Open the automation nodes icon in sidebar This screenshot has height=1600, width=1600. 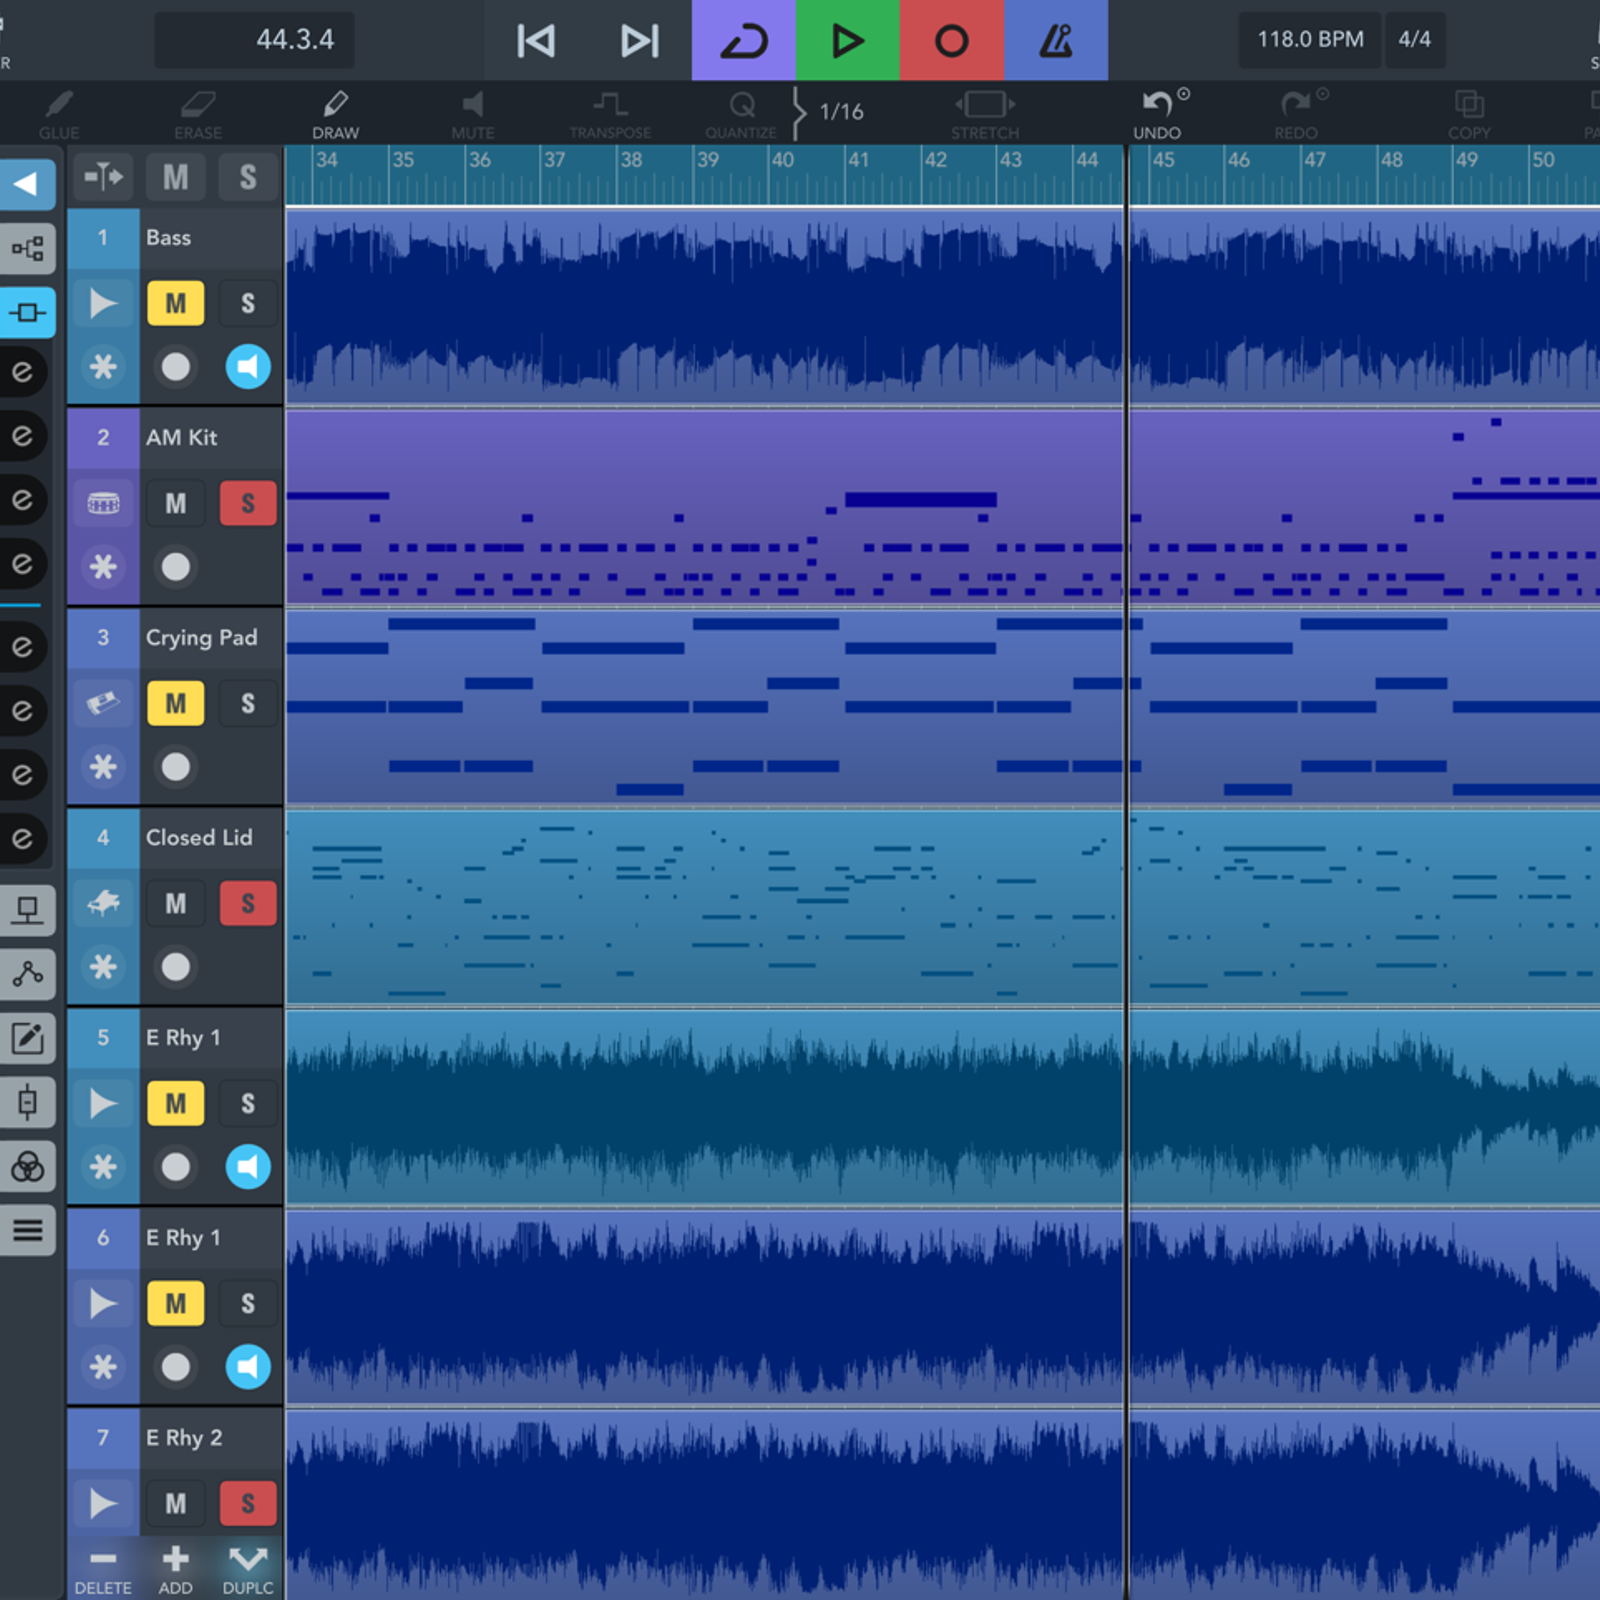[27, 974]
